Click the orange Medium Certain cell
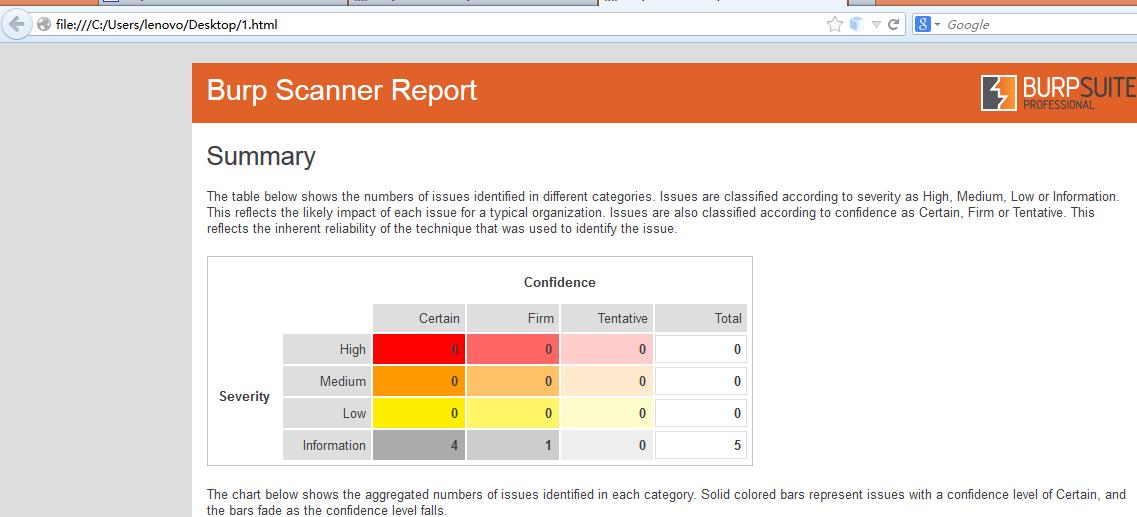The image size is (1137, 517). coord(419,381)
